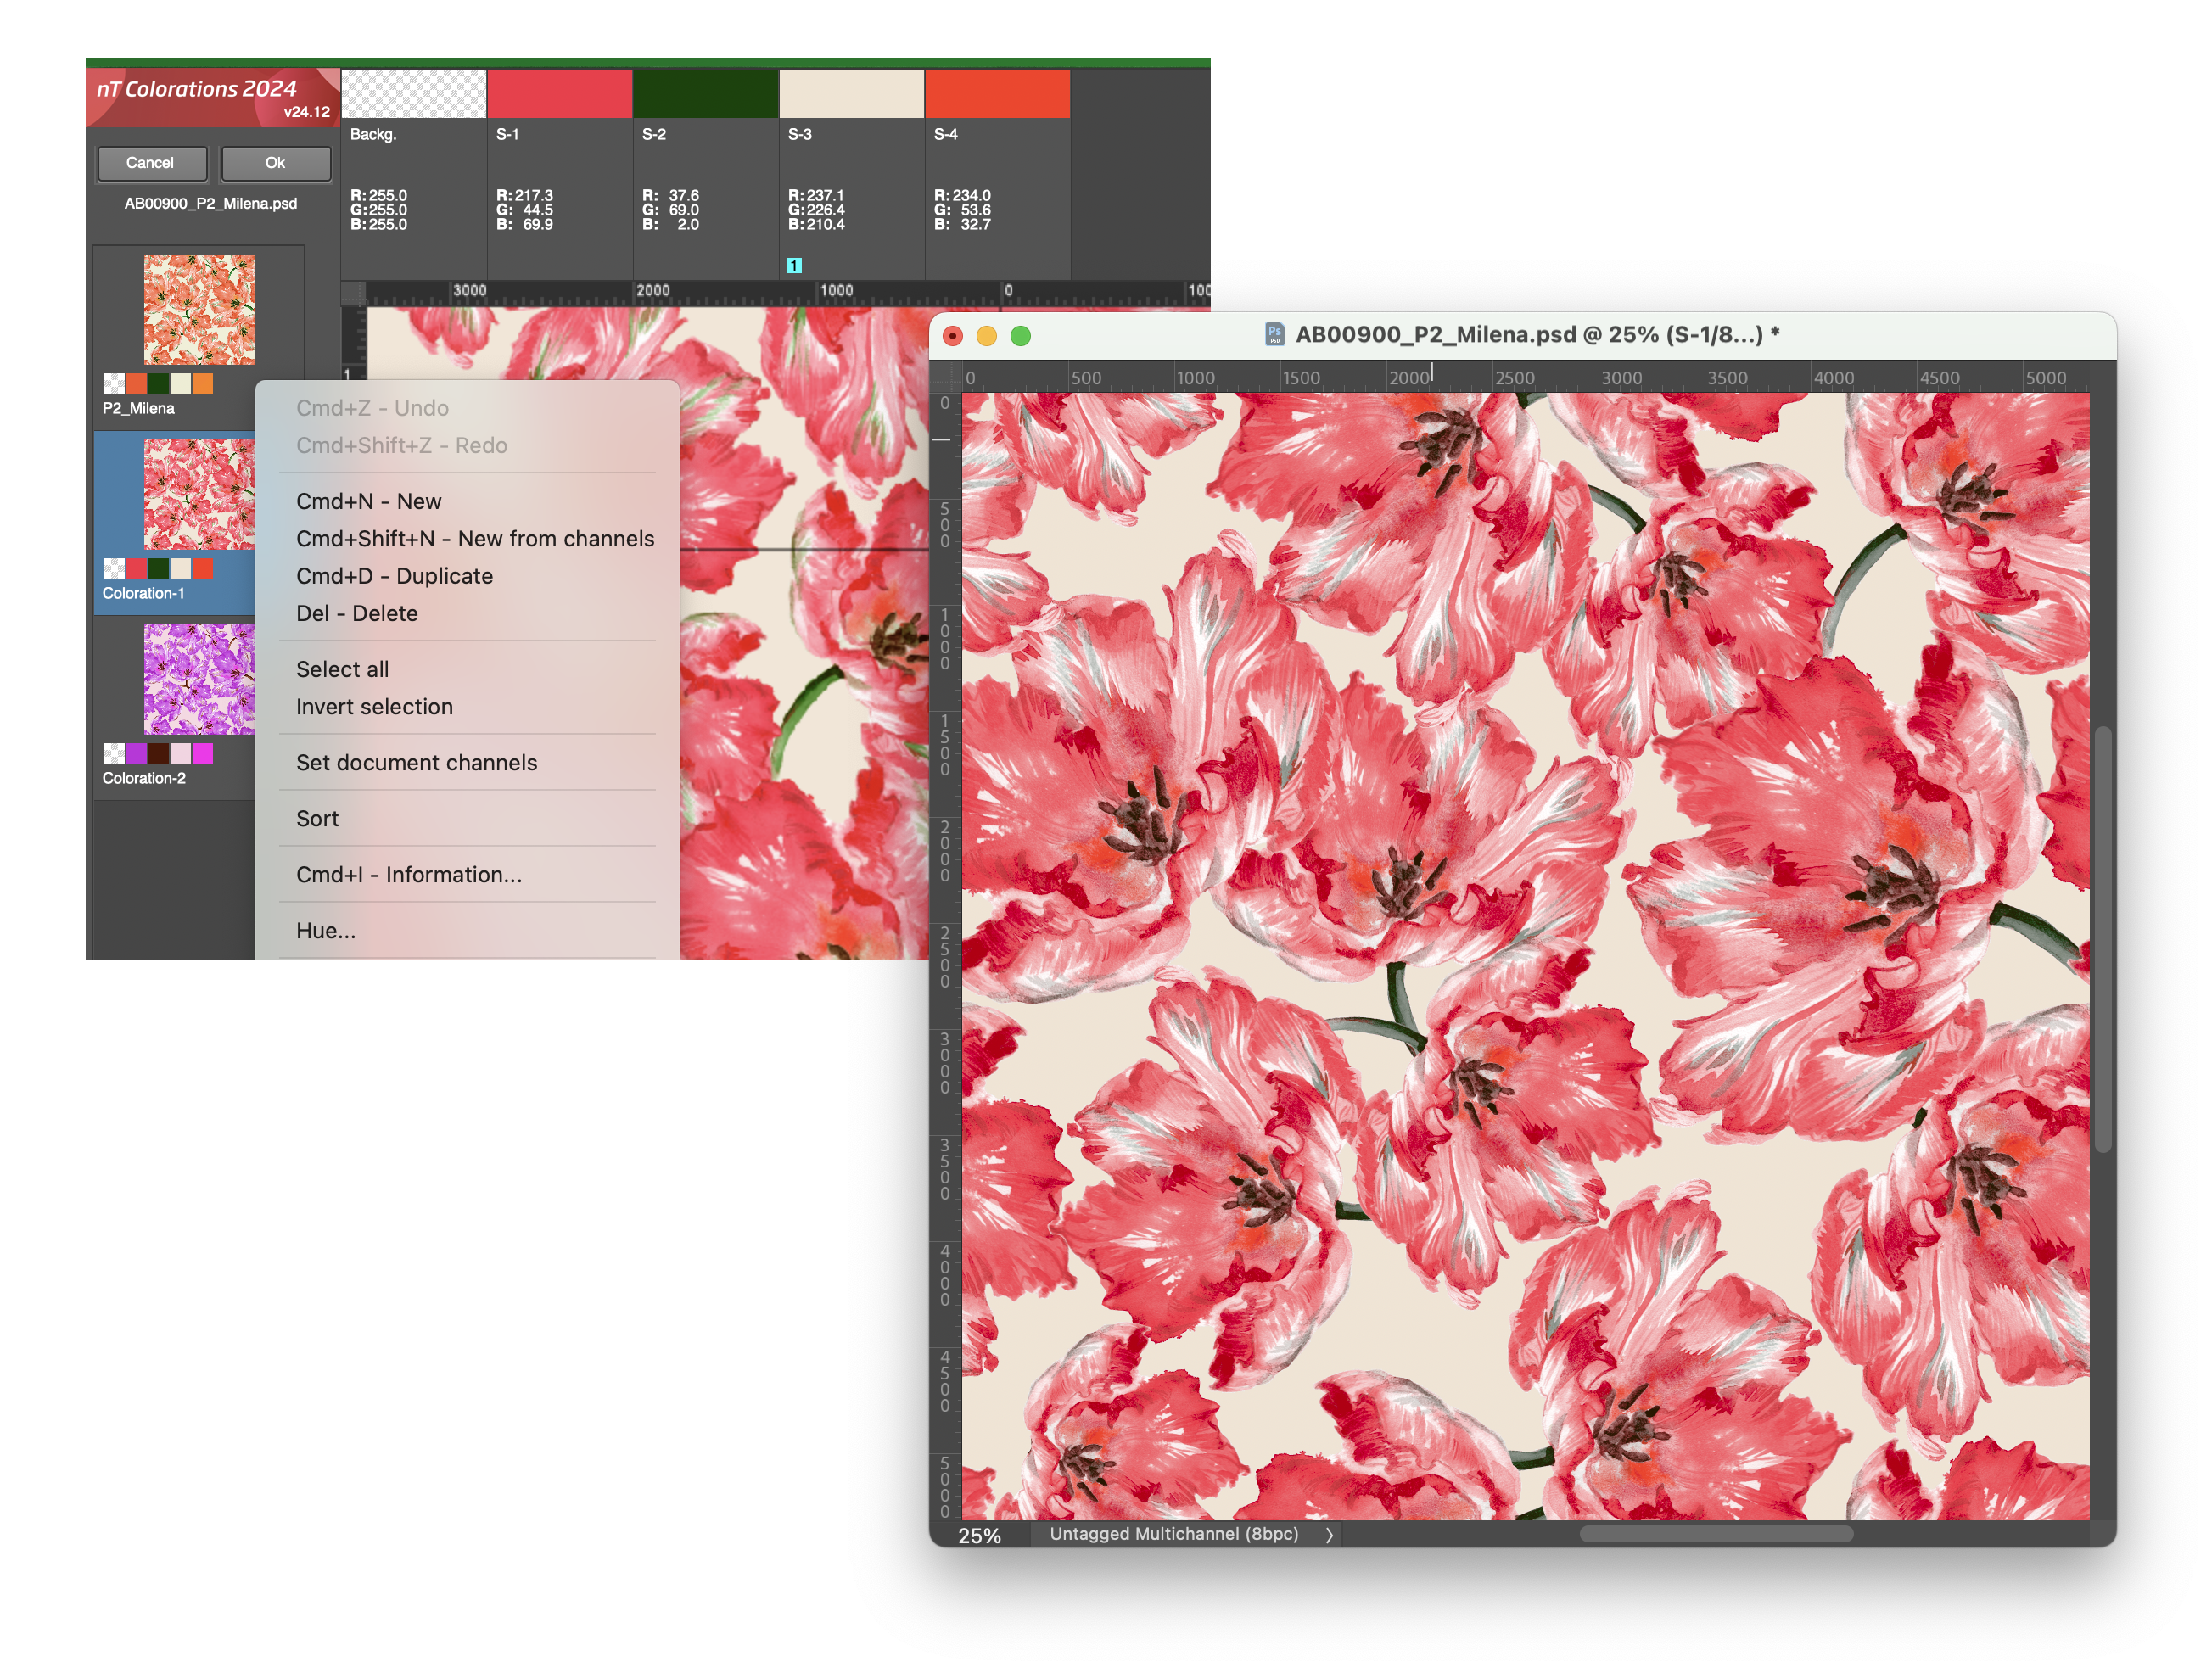
Task: Click the 25% zoom level field
Action: [979, 1536]
